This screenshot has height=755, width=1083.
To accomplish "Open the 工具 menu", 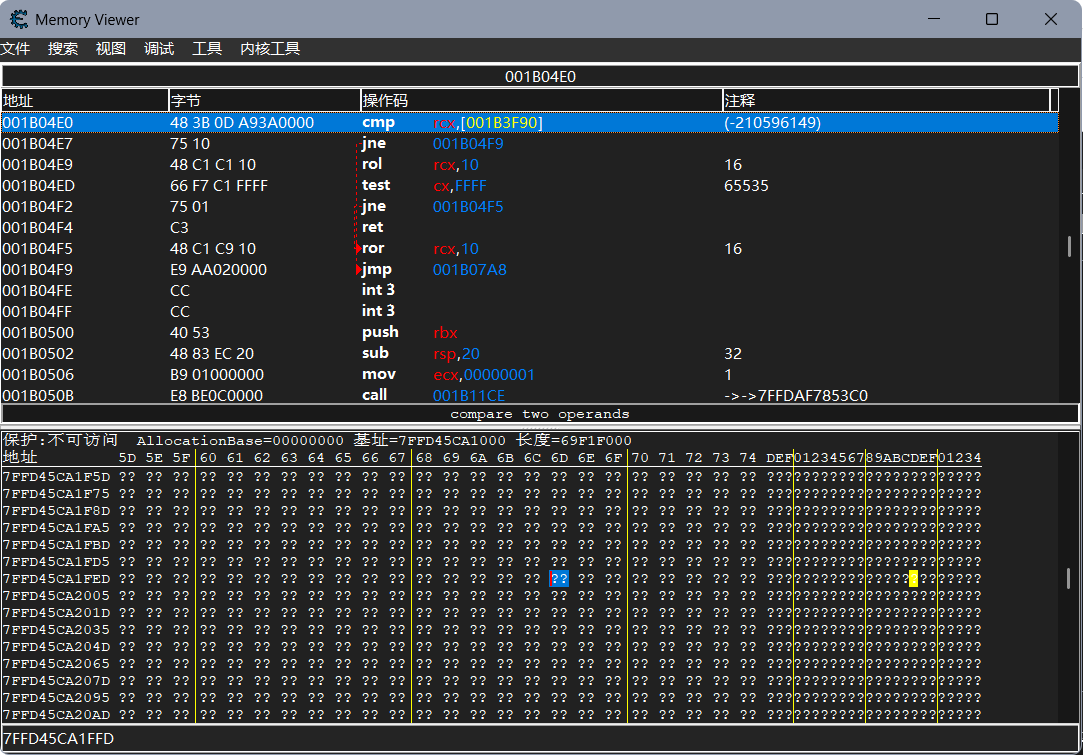I will coord(207,49).
